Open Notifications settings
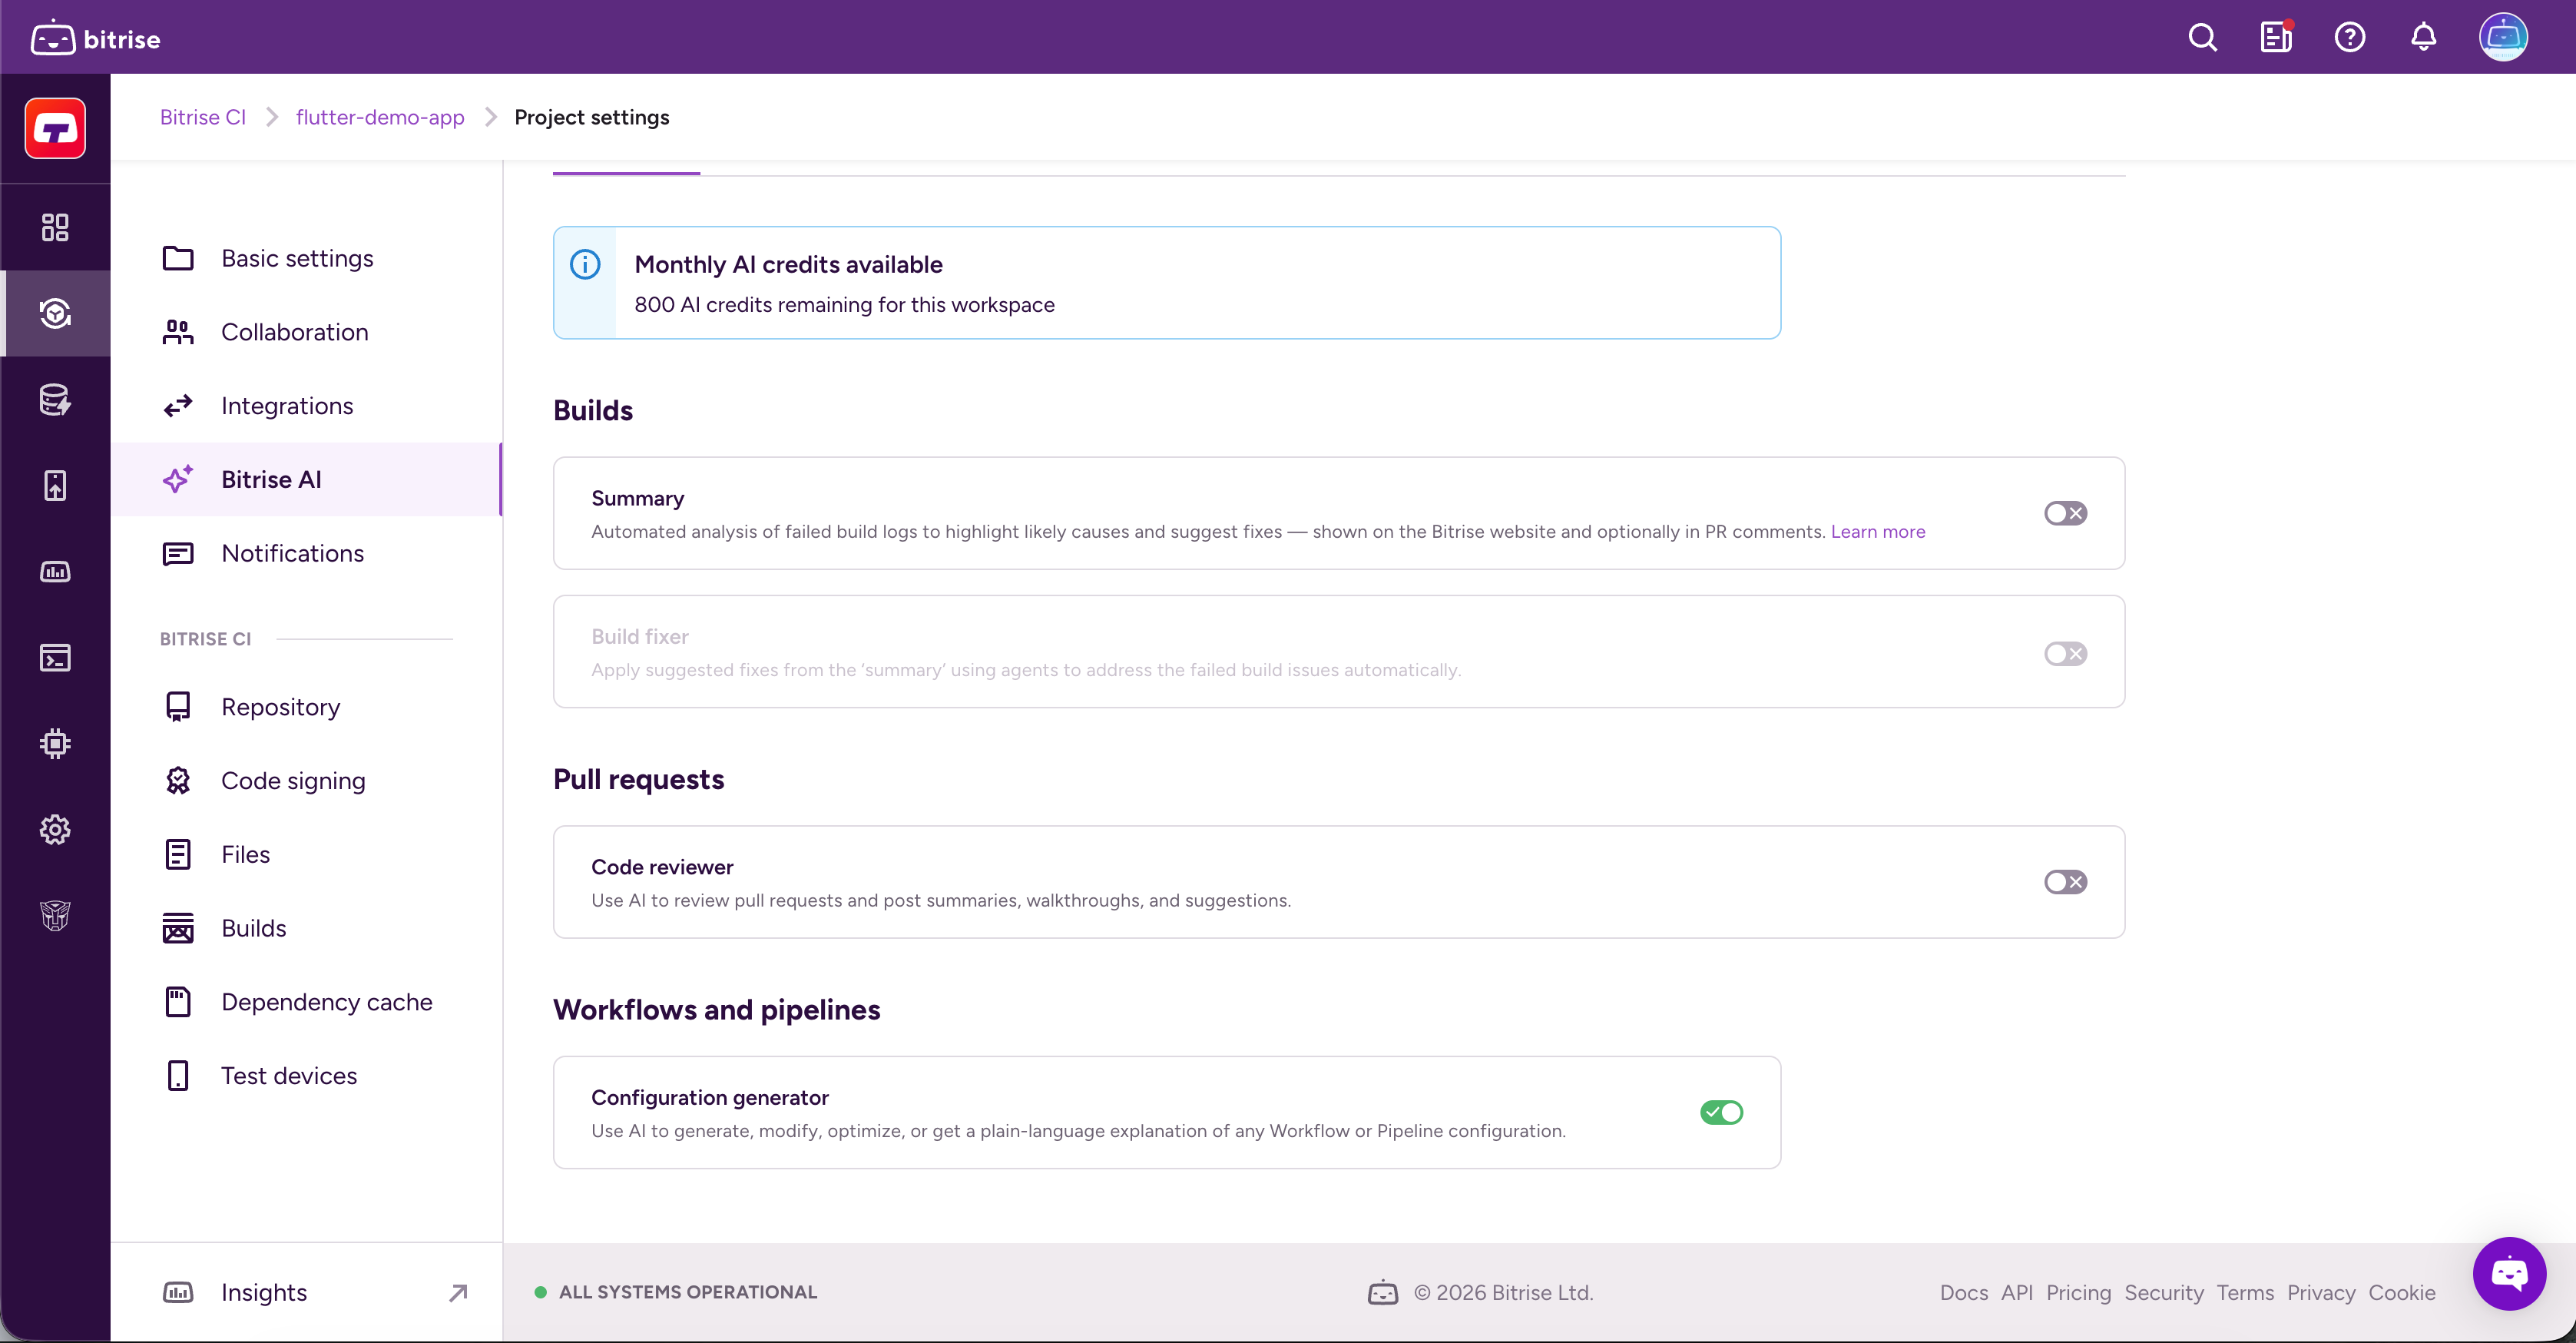Viewport: 2576px width, 1343px height. click(306, 553)
